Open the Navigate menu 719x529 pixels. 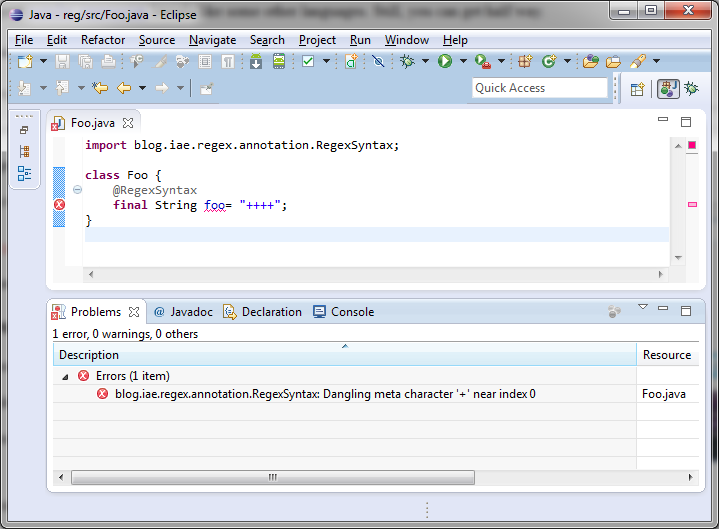coord(212,40)
